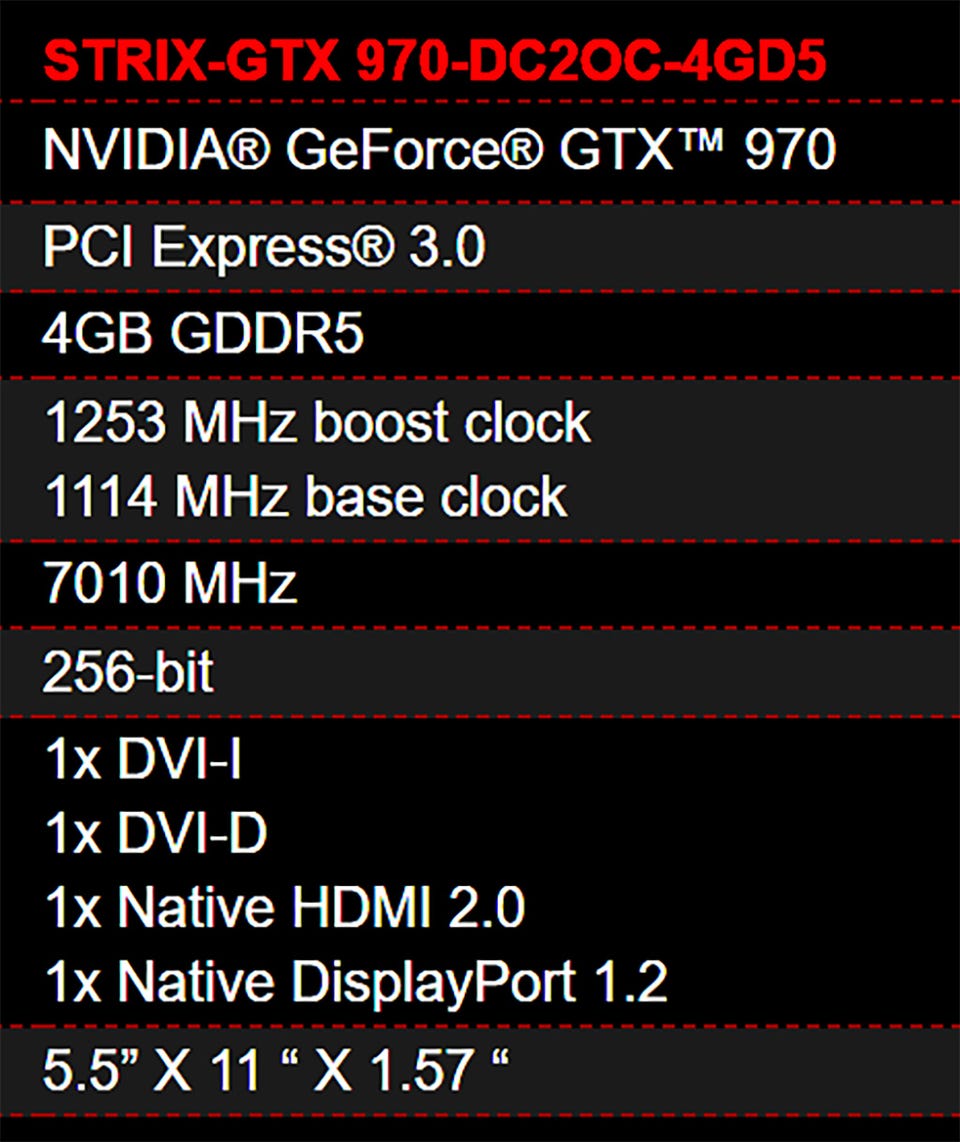Click the 1x Native HDMI 2.0 line
The height and width of the screenshot is (1142, 960).
pyautogui.click(x=285, y=908)
